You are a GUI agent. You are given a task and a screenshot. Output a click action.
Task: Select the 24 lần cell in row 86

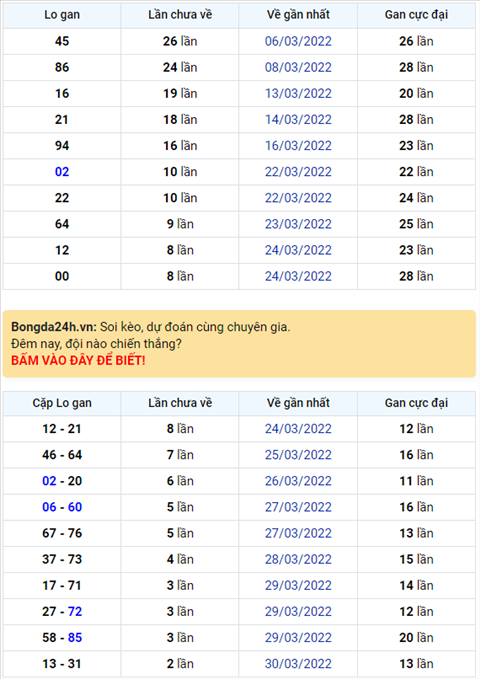pyautogui.click(x=180, y=67)
